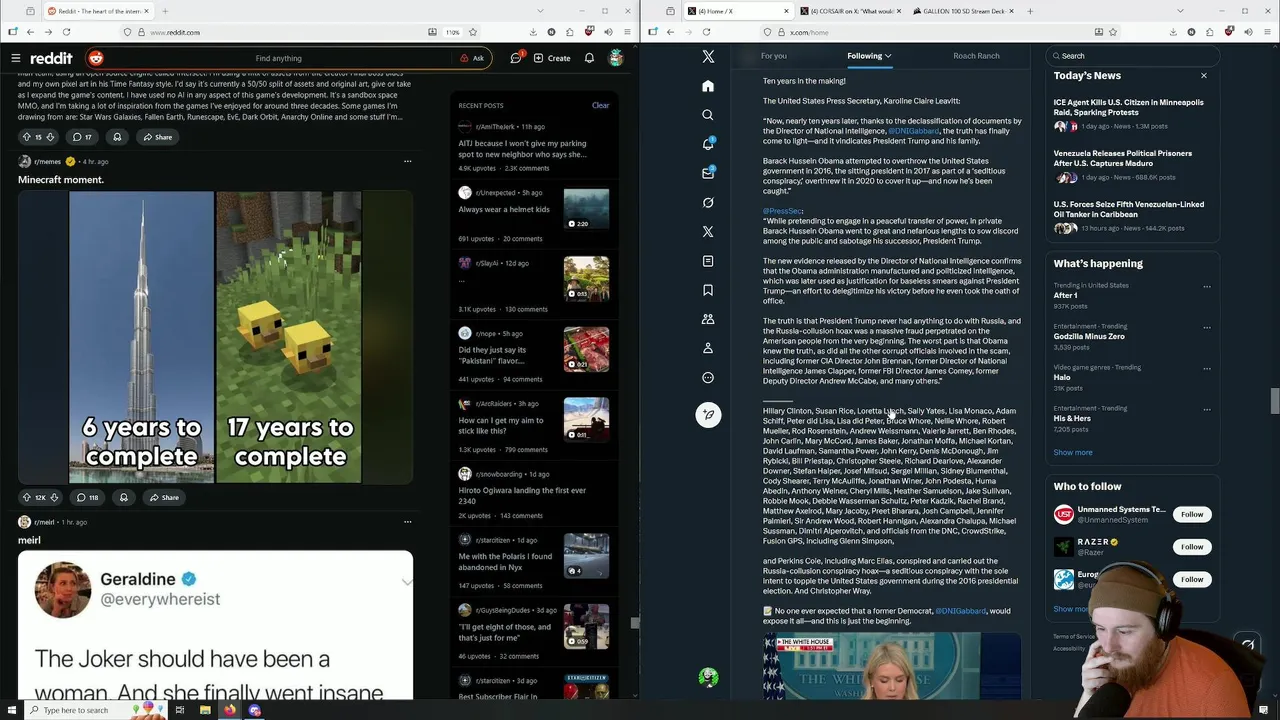
Task: Click the Reddit logo to go home
Action: tap(51, 58)
